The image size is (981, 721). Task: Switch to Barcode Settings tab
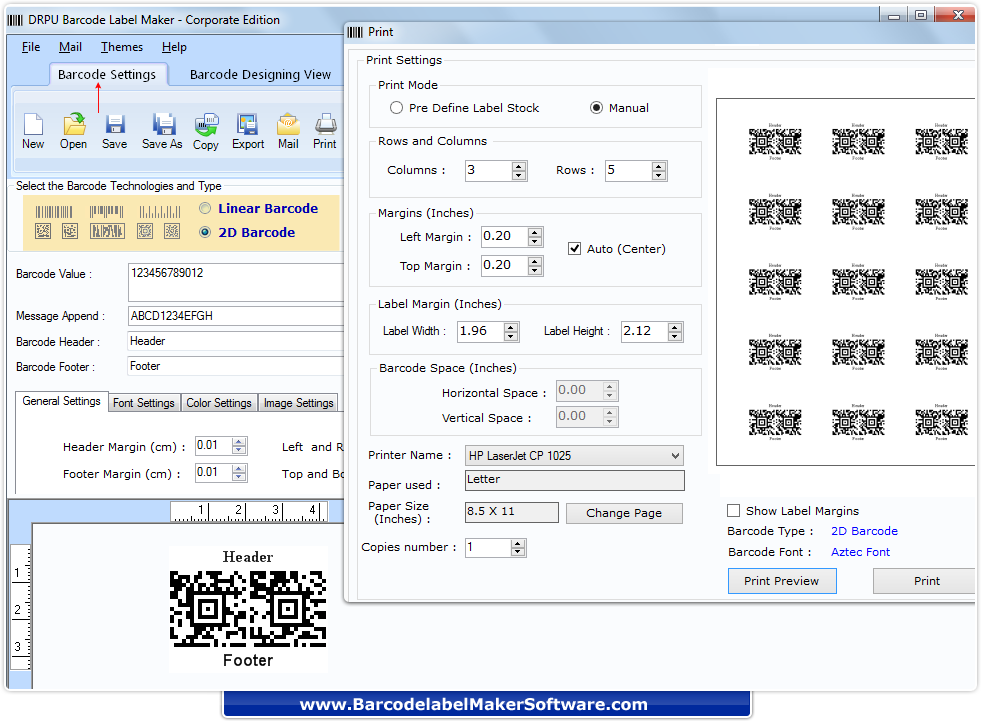click(x=107, y=74)
